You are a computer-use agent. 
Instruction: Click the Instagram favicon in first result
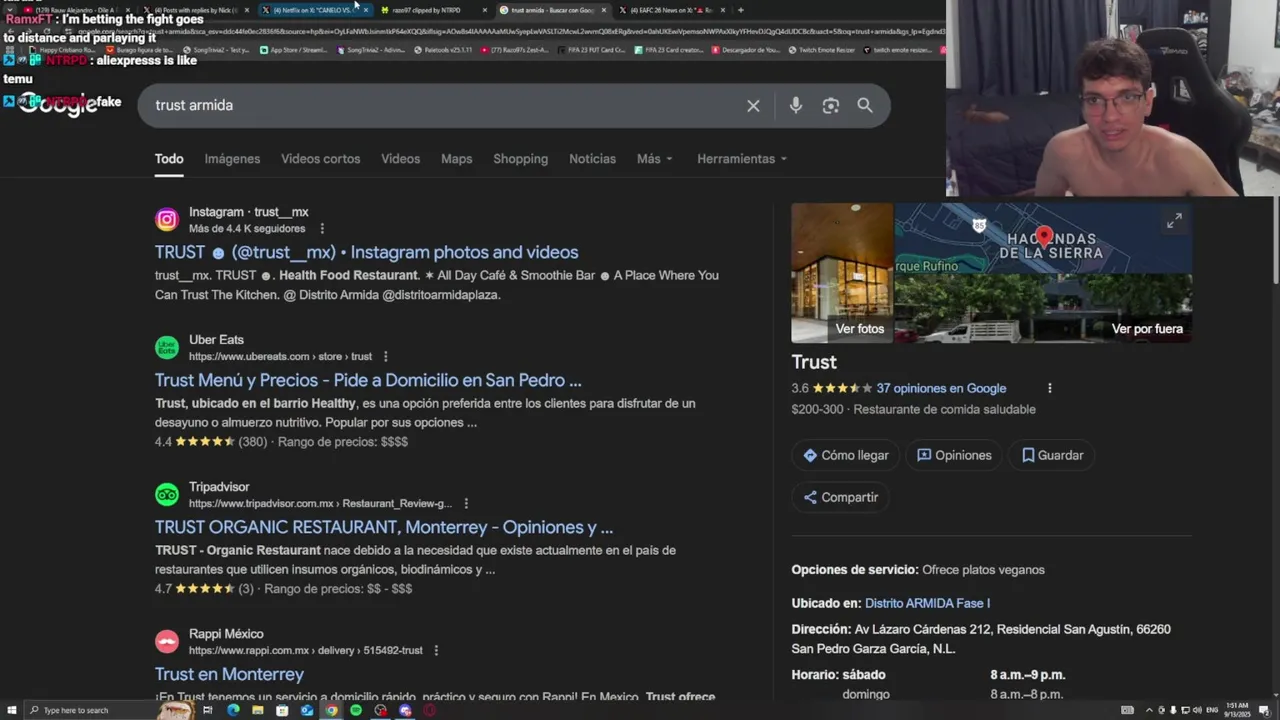point(167,220)
